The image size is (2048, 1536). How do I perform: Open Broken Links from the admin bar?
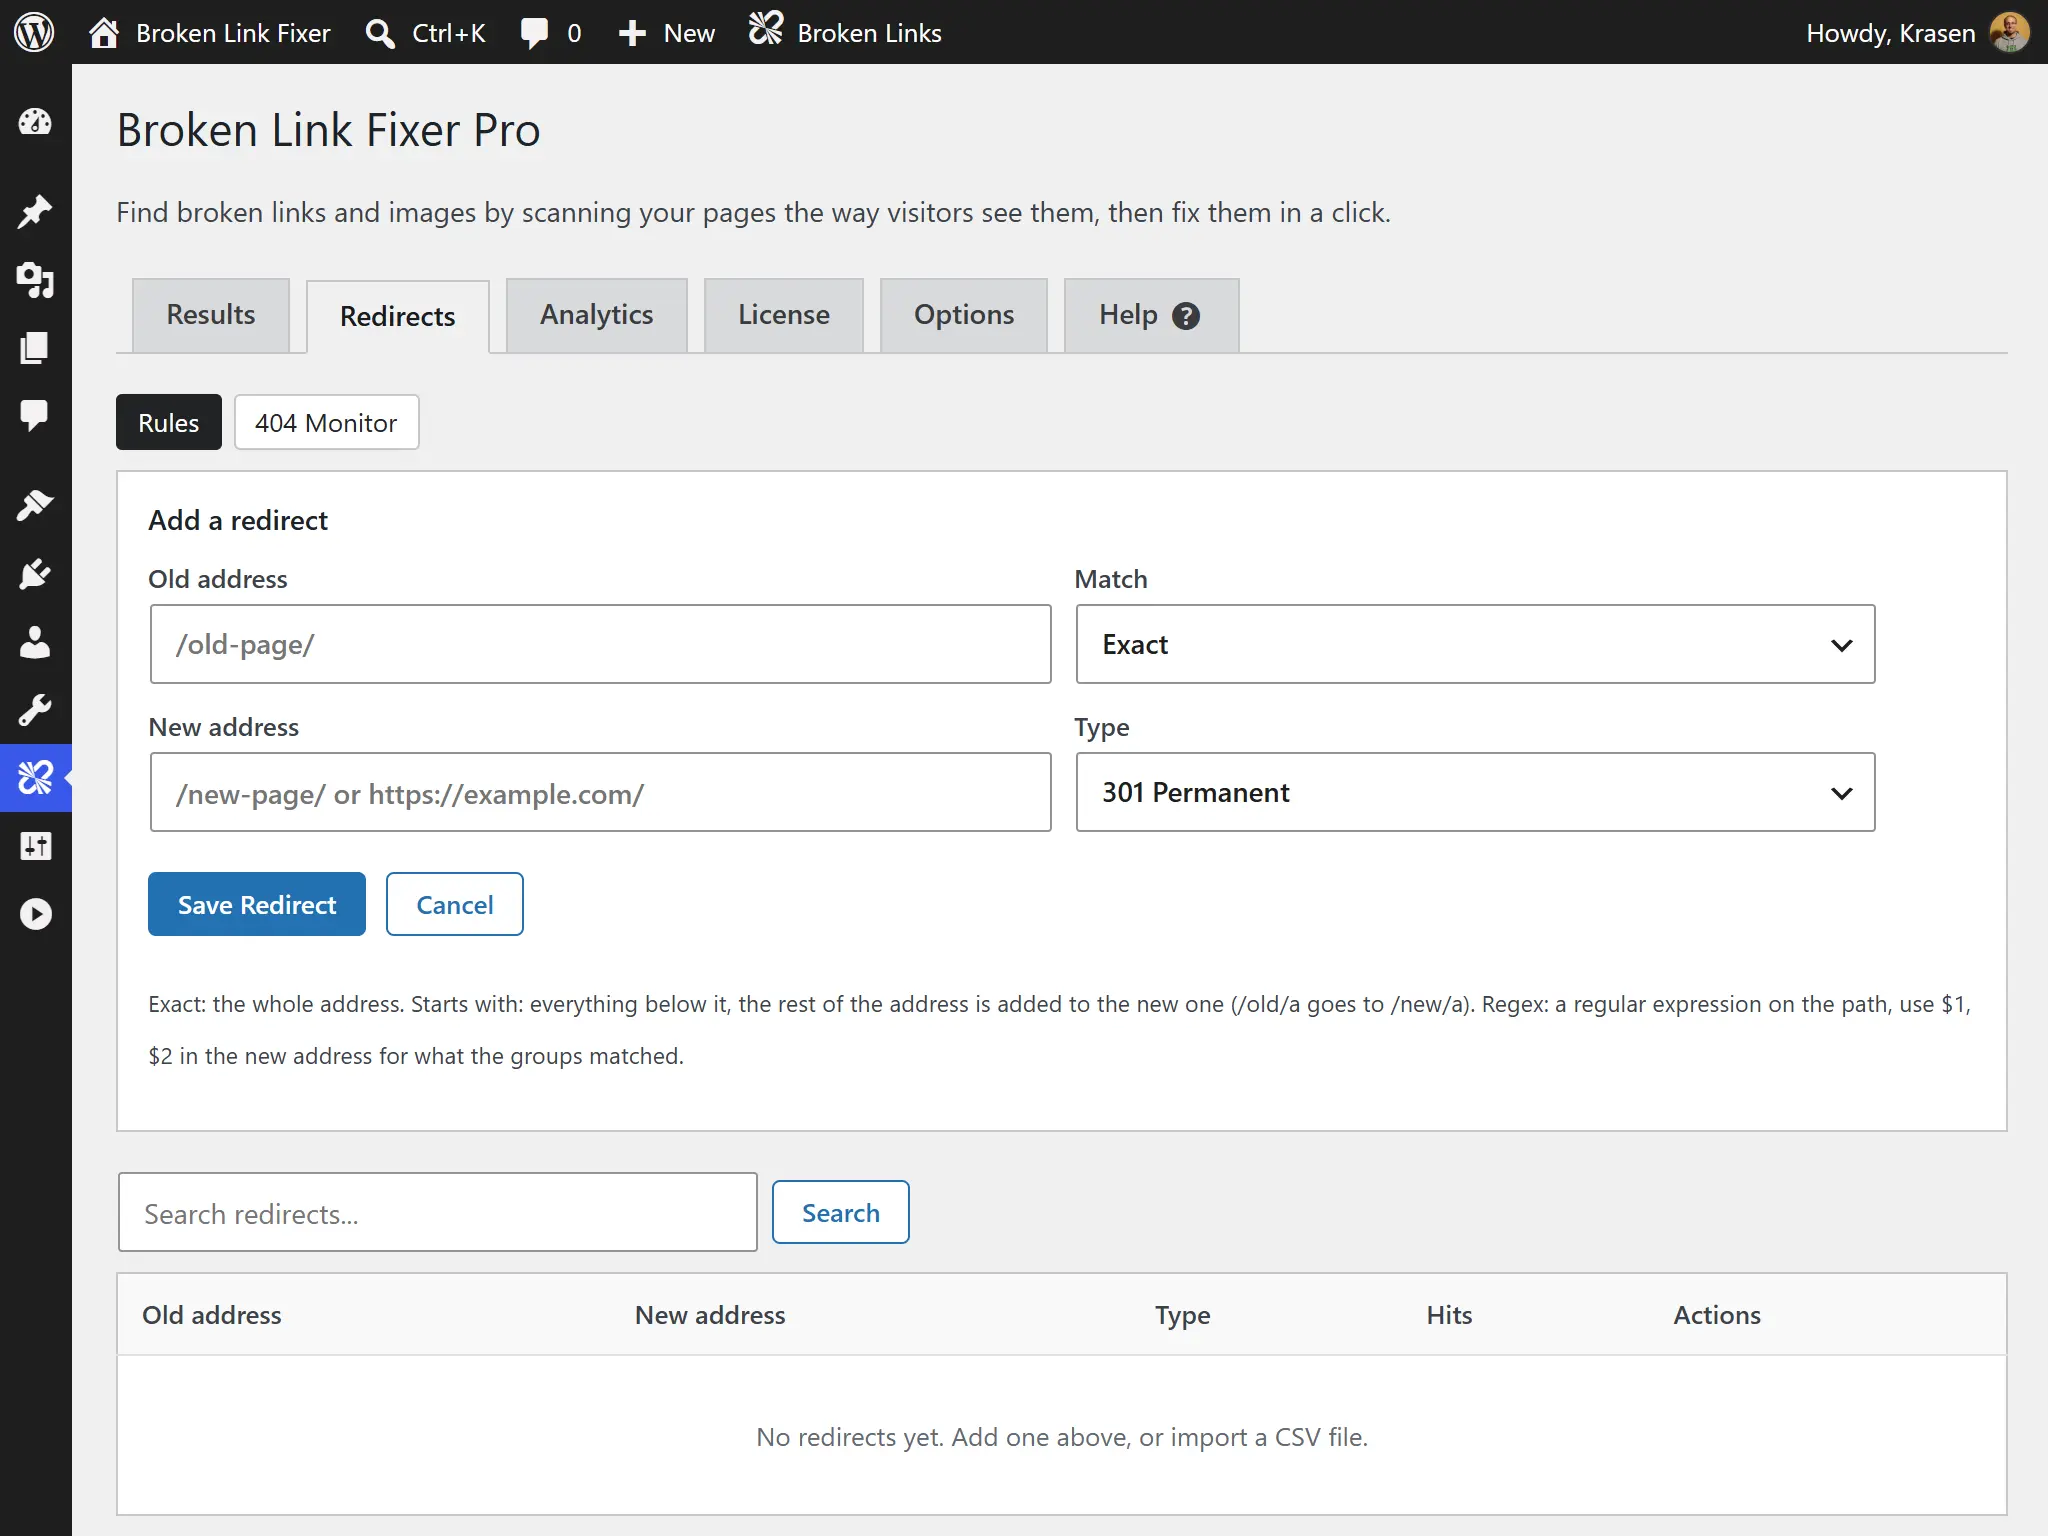coord(845,33)
